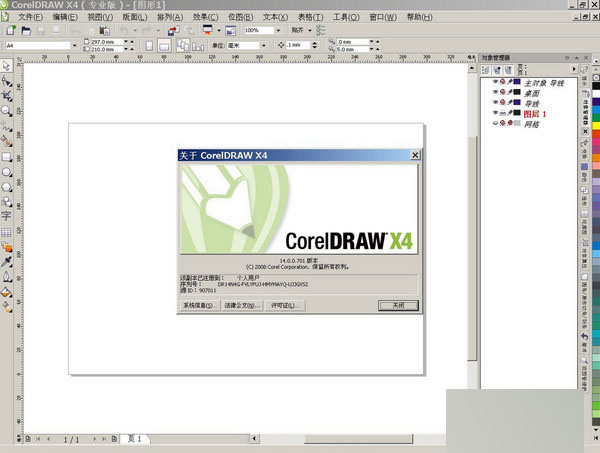Open the 贴齐 snap-to dropdown

point(310,30)
